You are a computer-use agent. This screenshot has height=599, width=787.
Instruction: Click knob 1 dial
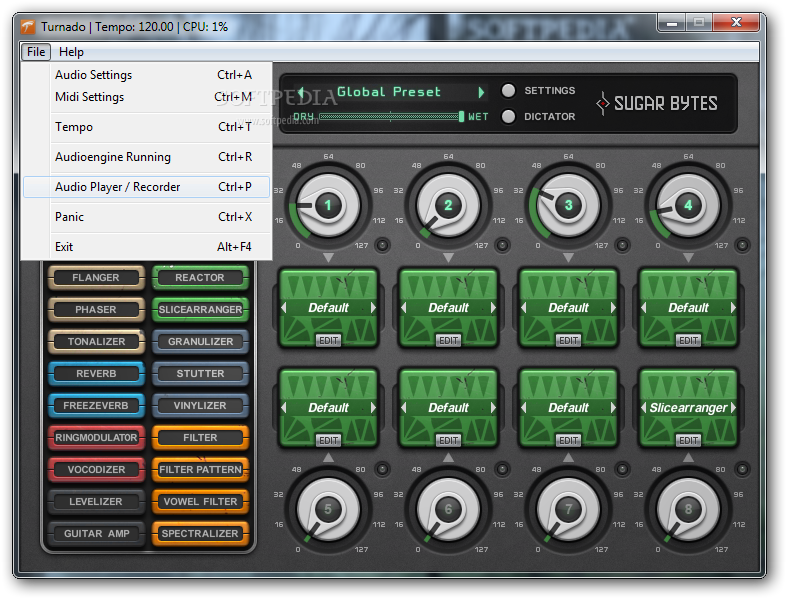click(x=328, y=205)
